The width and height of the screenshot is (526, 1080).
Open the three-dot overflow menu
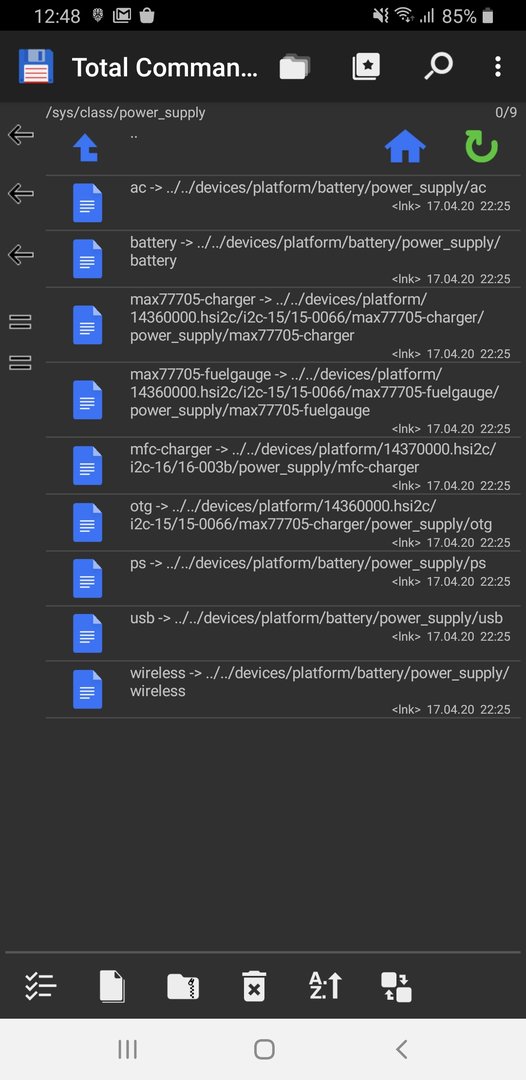pyautogui.click(x=498, y=67)
